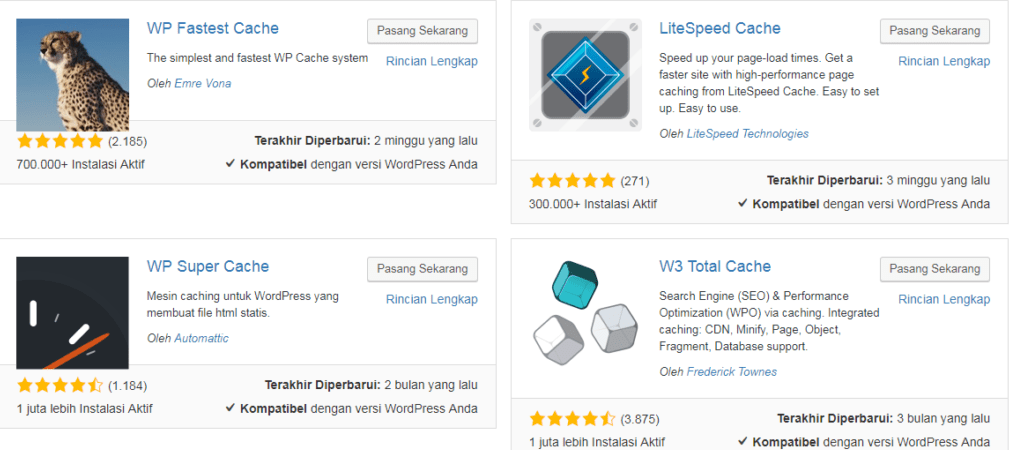Open the WP Fastest Cache title link
Image resolution: width=1009 pixels, height=450 pixels.
tap(213, 28)
